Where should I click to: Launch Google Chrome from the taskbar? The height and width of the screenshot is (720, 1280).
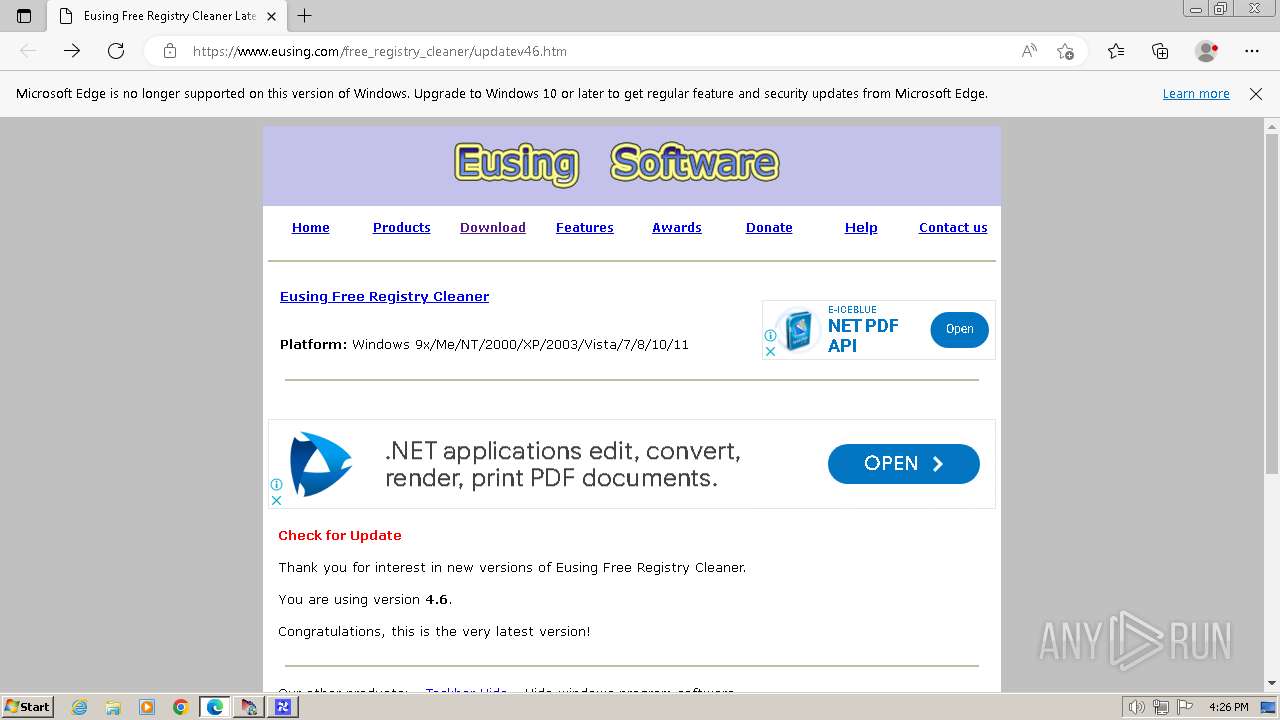(x=181, y=707)
